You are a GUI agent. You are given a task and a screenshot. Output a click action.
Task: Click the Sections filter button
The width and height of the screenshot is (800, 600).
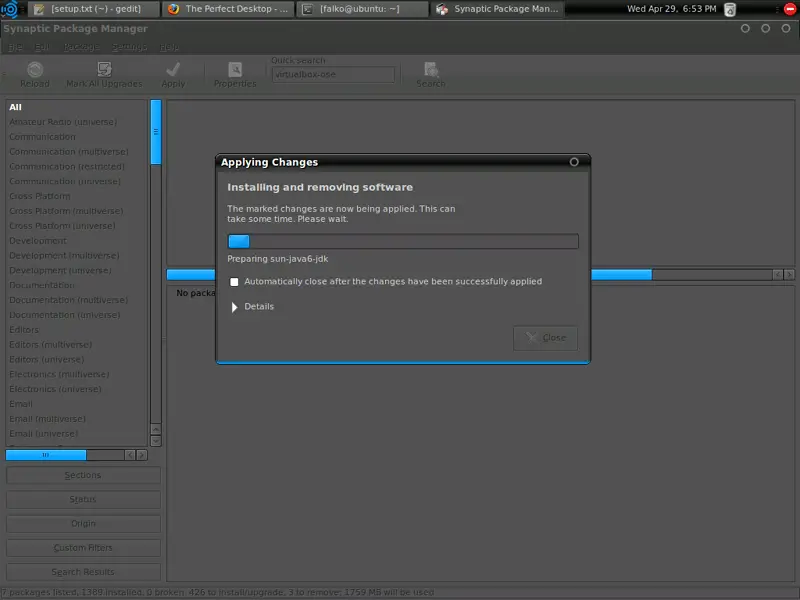pyautogui.click(x=83, y=476)
